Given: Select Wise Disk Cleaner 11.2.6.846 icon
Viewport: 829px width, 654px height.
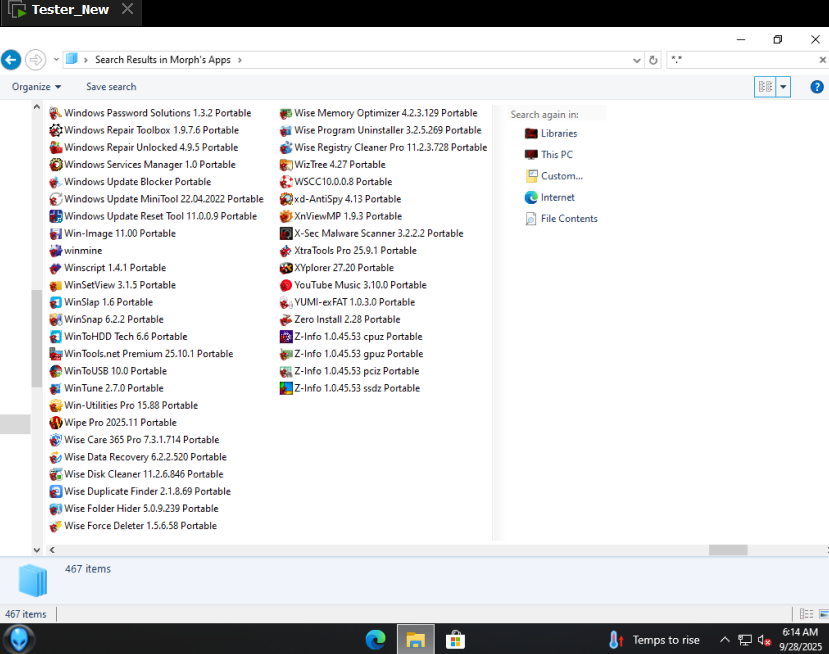Looking at the screenshot, I should click(56, 474).
